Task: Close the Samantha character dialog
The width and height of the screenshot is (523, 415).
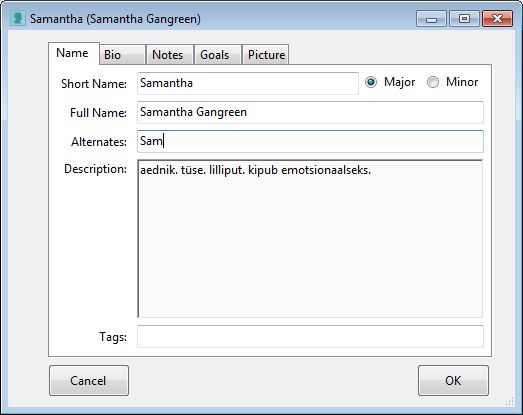Action: click(x=497, y=19)
